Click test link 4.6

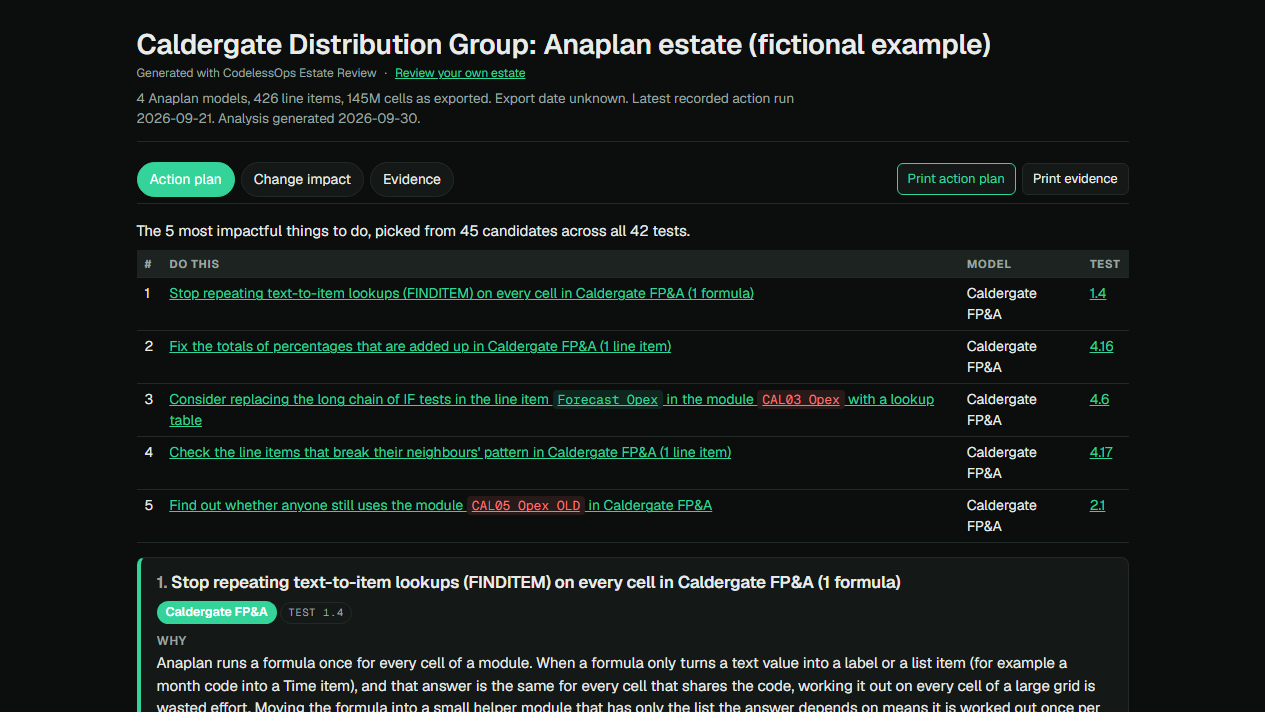pyautogui.click(x=1099, y=399)
